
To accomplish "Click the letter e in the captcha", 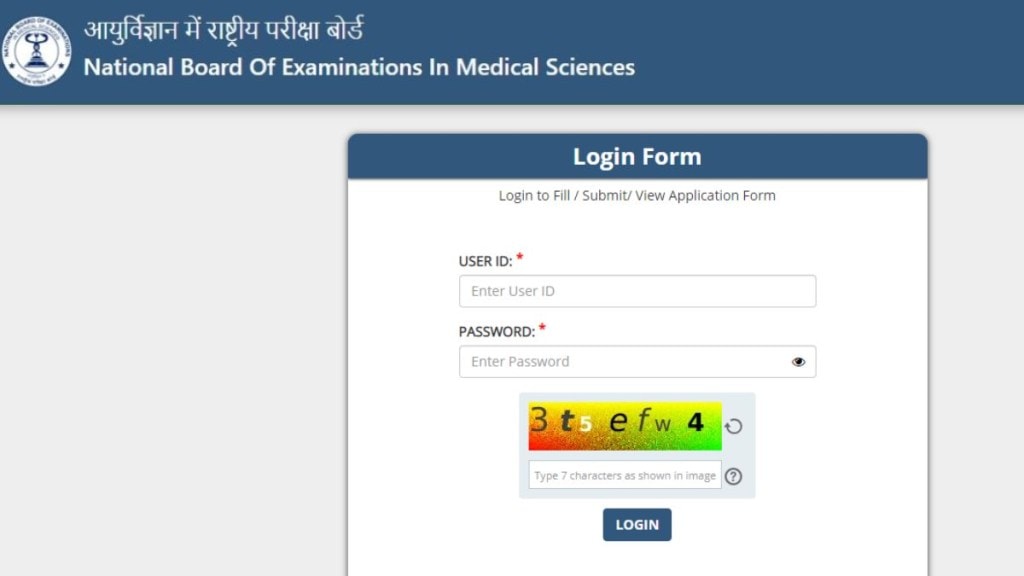I will click(619, 423).
